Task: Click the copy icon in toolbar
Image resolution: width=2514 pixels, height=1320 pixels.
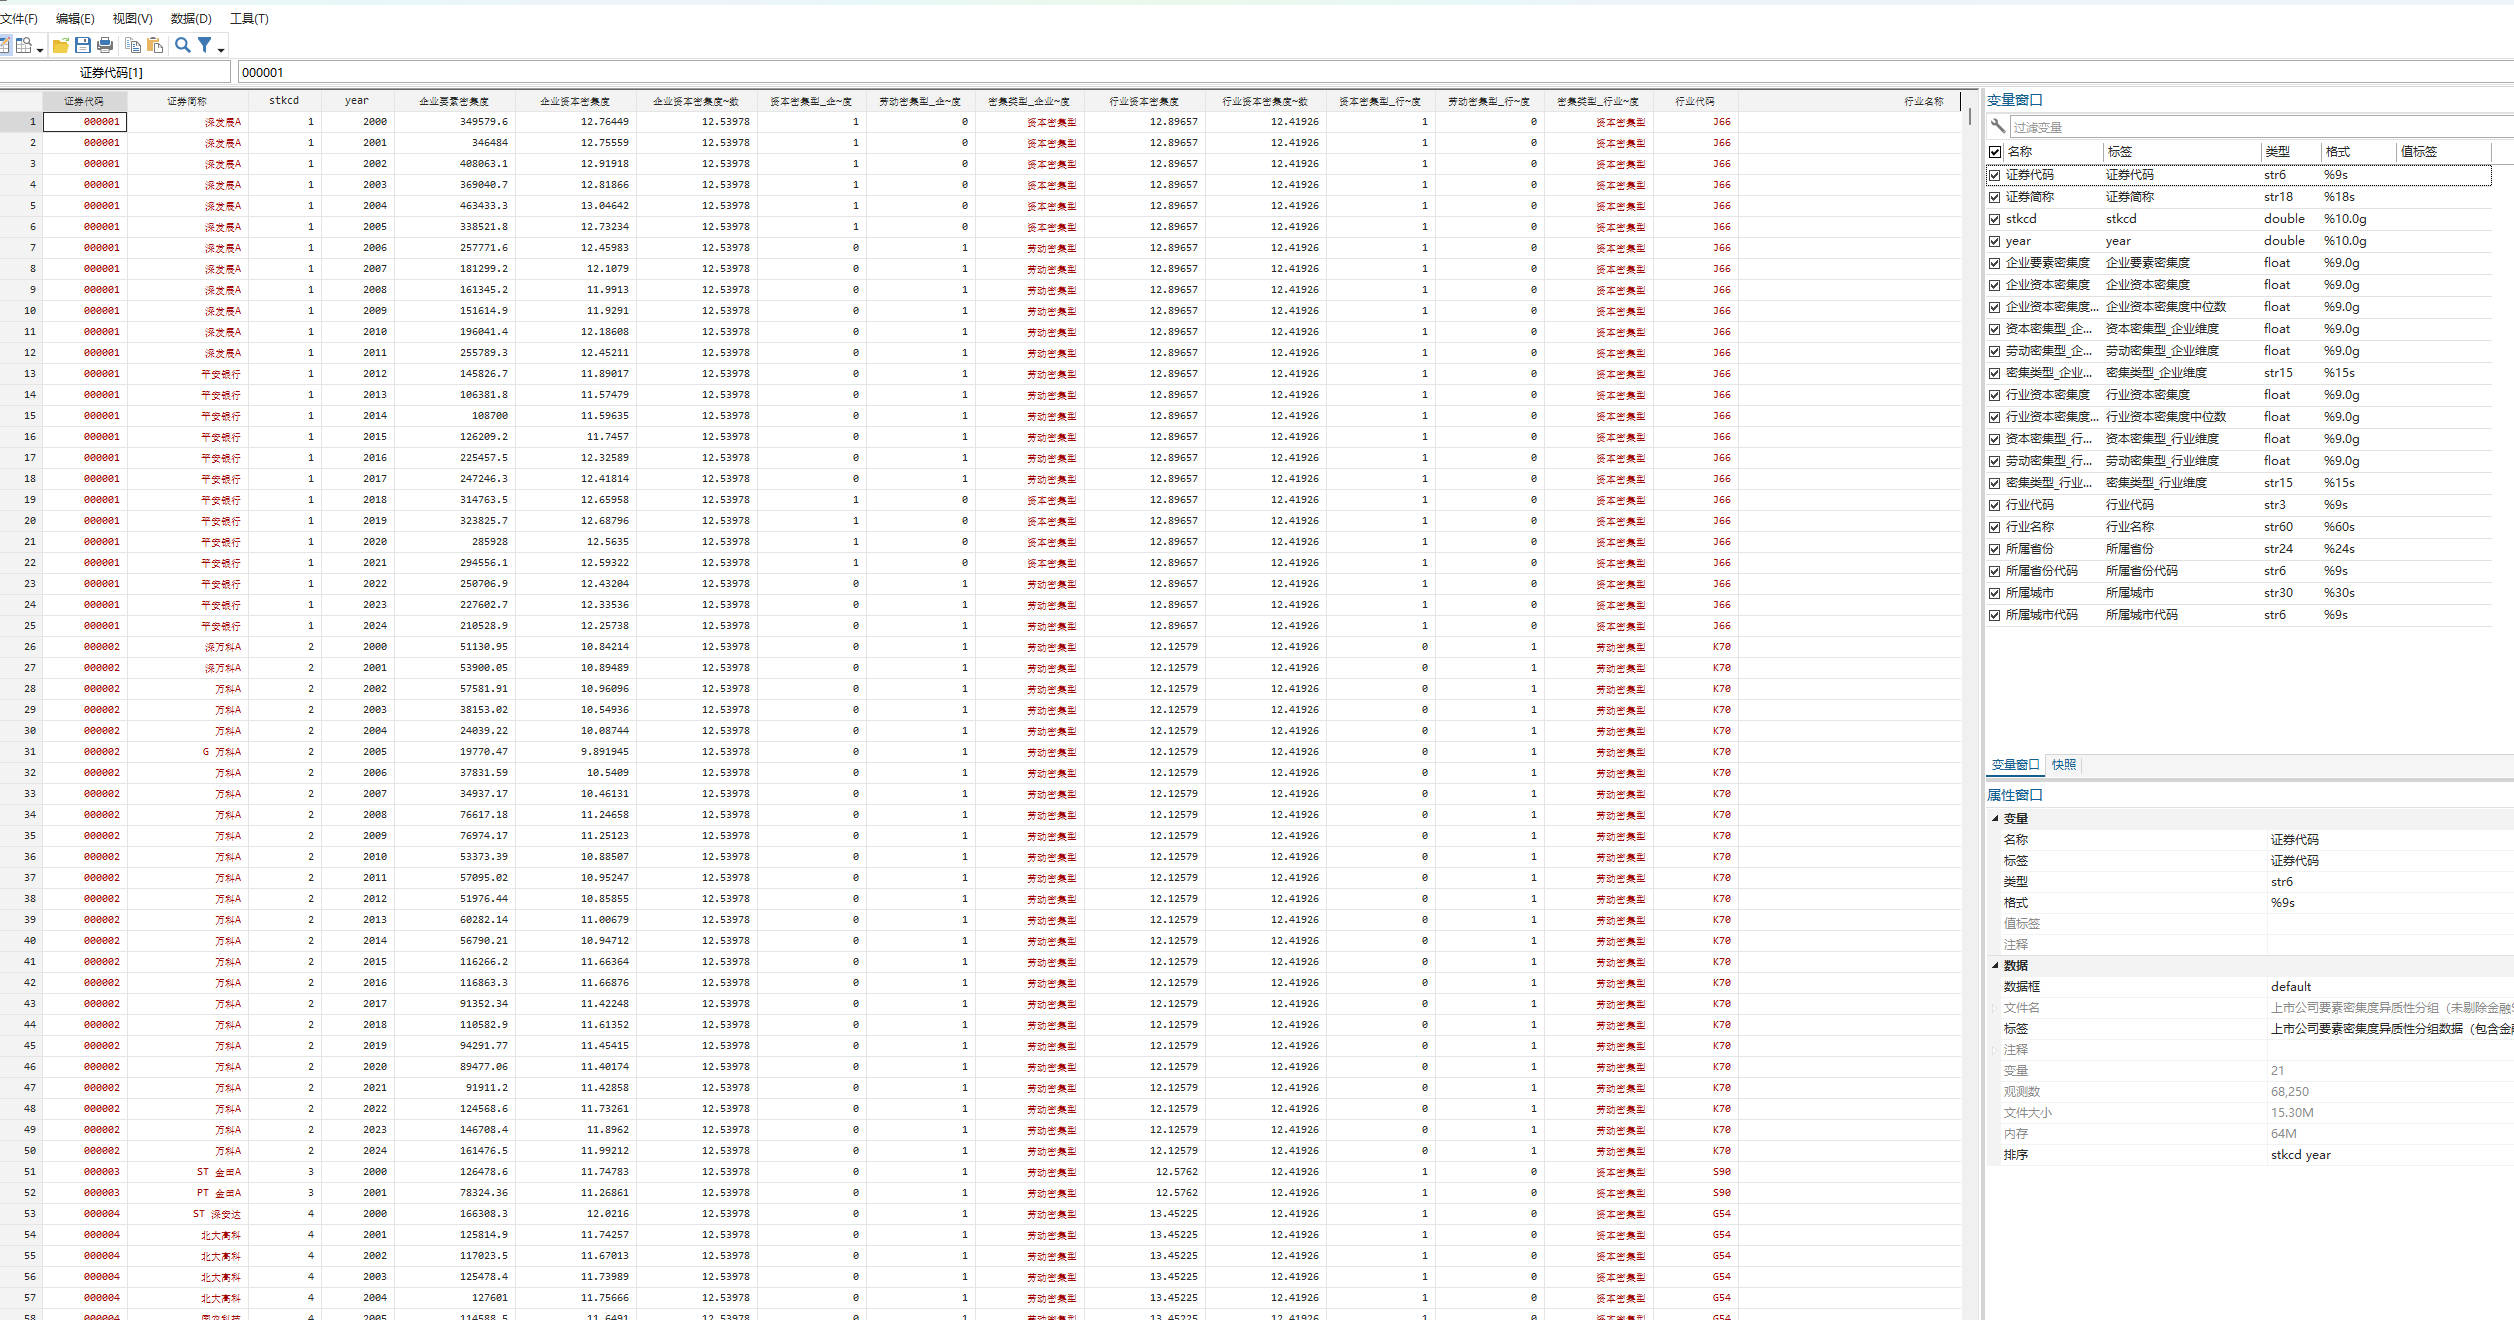Action: 133,45
